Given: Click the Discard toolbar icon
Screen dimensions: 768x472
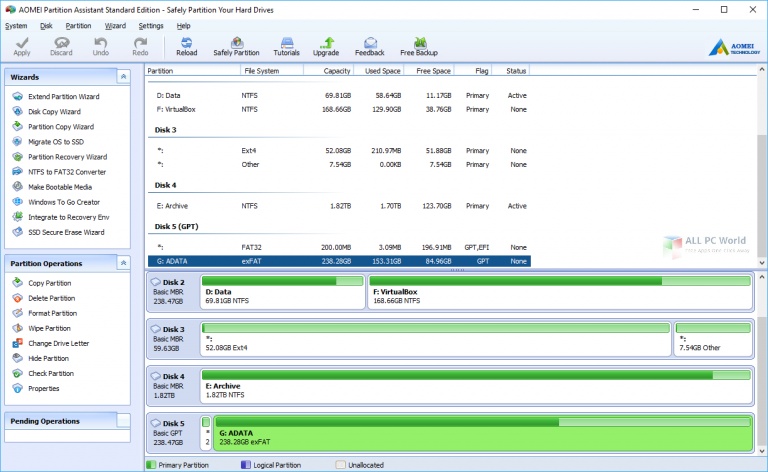Looking at the screenshot, I should tap(61, 47).
